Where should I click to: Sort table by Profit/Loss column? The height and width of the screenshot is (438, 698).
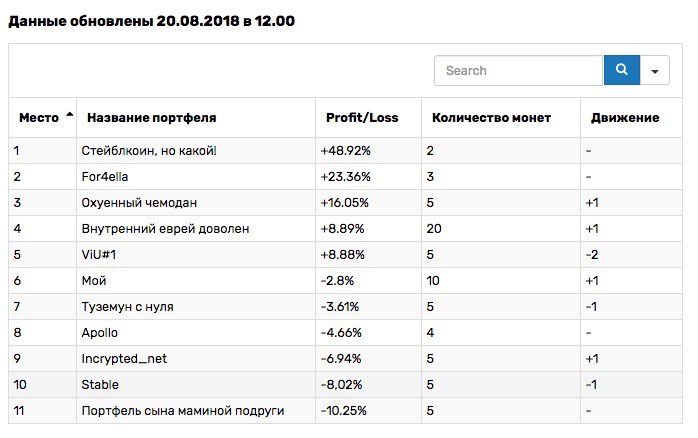point(362,118)
